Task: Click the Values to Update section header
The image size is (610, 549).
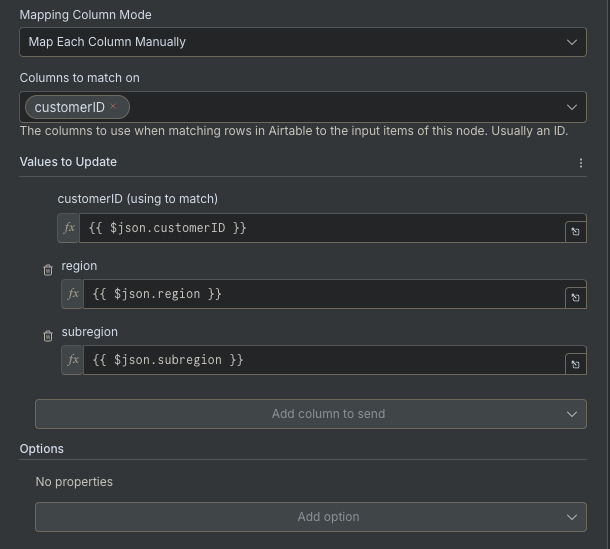Action: (x=68, y=162)
